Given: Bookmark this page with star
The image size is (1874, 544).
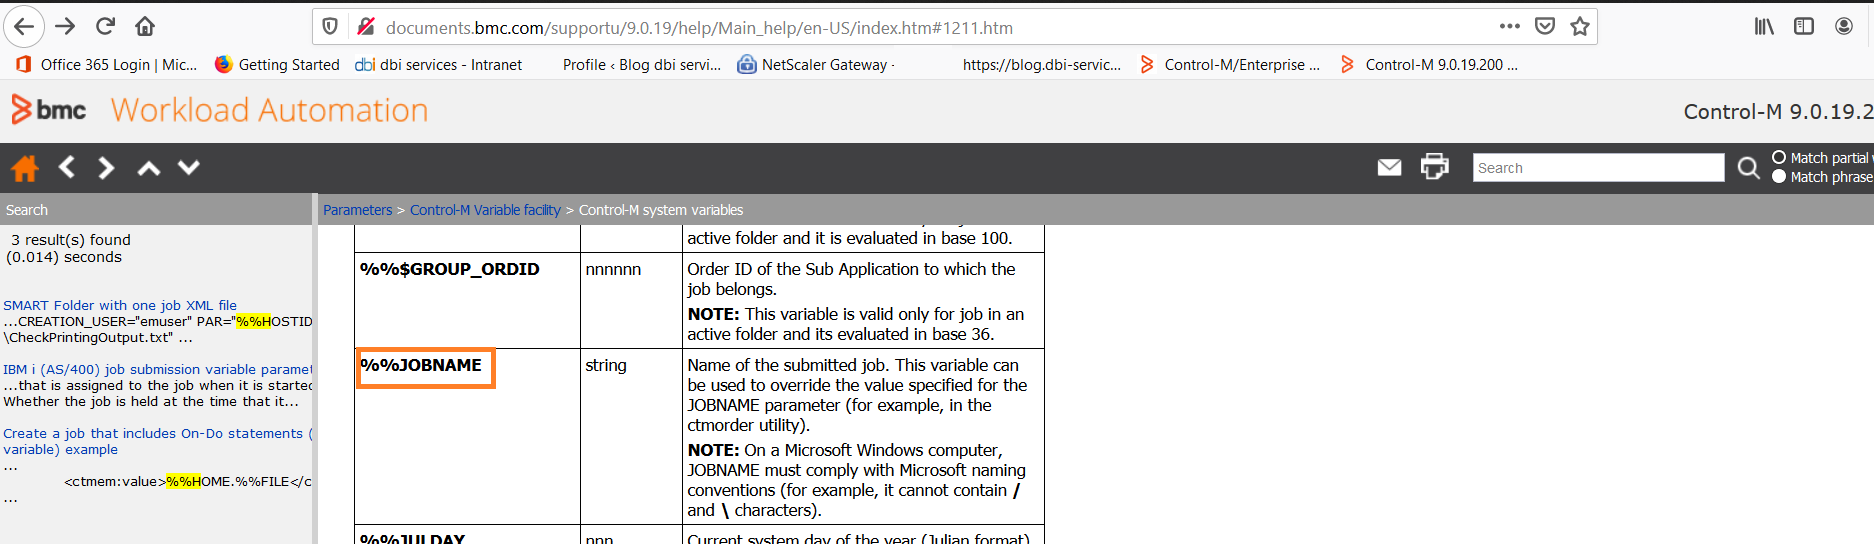Looking at the screenshot, I should coord(1580,27).
